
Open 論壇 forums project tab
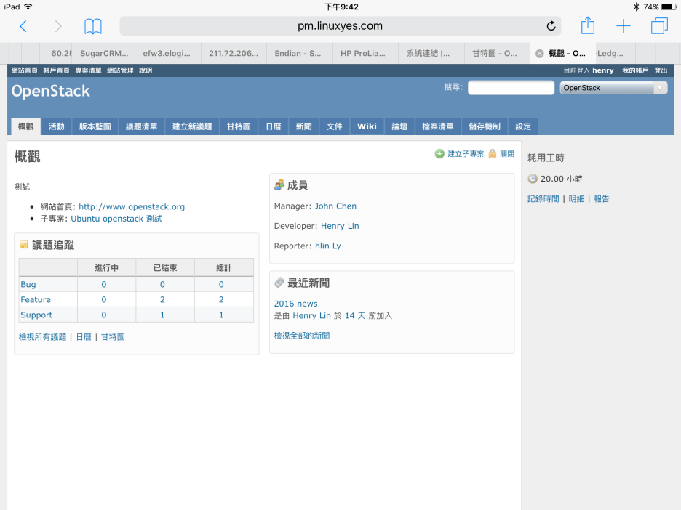click(399, 126)
